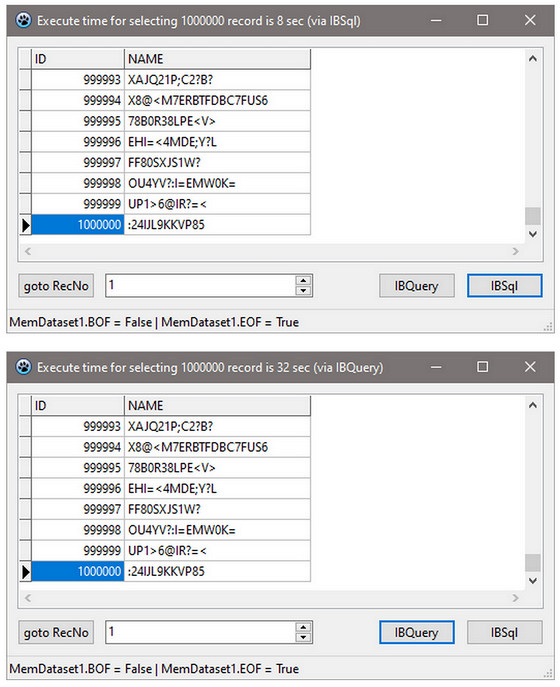This screenshot has width=560, height=687.
Task: Click the IBQuery button in the top window
Action: click(x=416, y=286)
